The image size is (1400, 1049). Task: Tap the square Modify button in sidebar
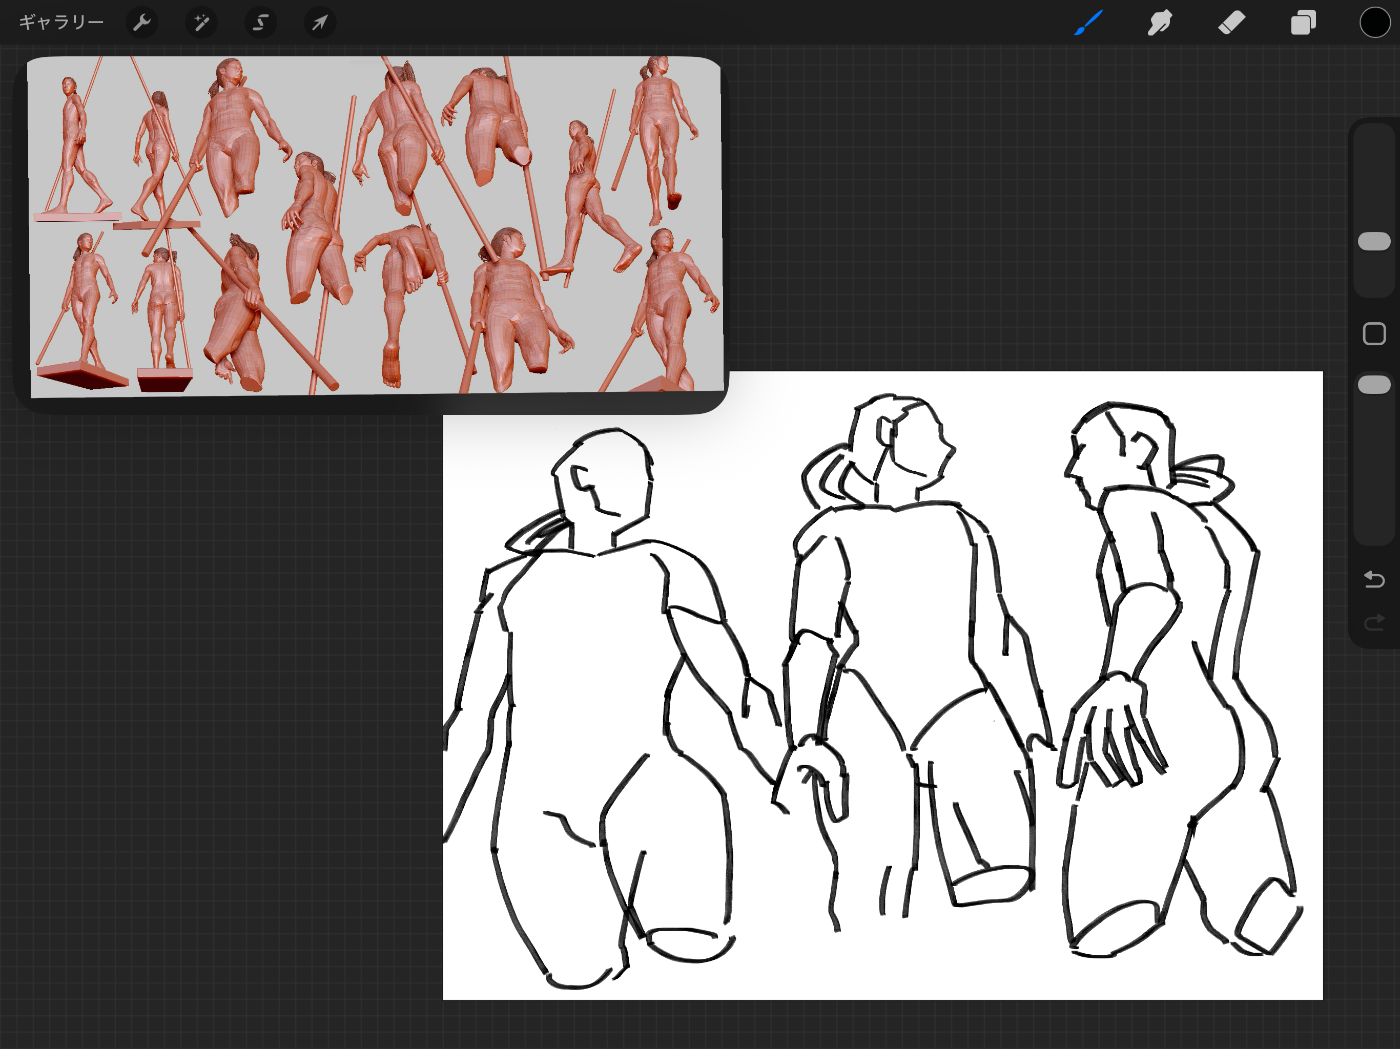[x=1374, y=334]
